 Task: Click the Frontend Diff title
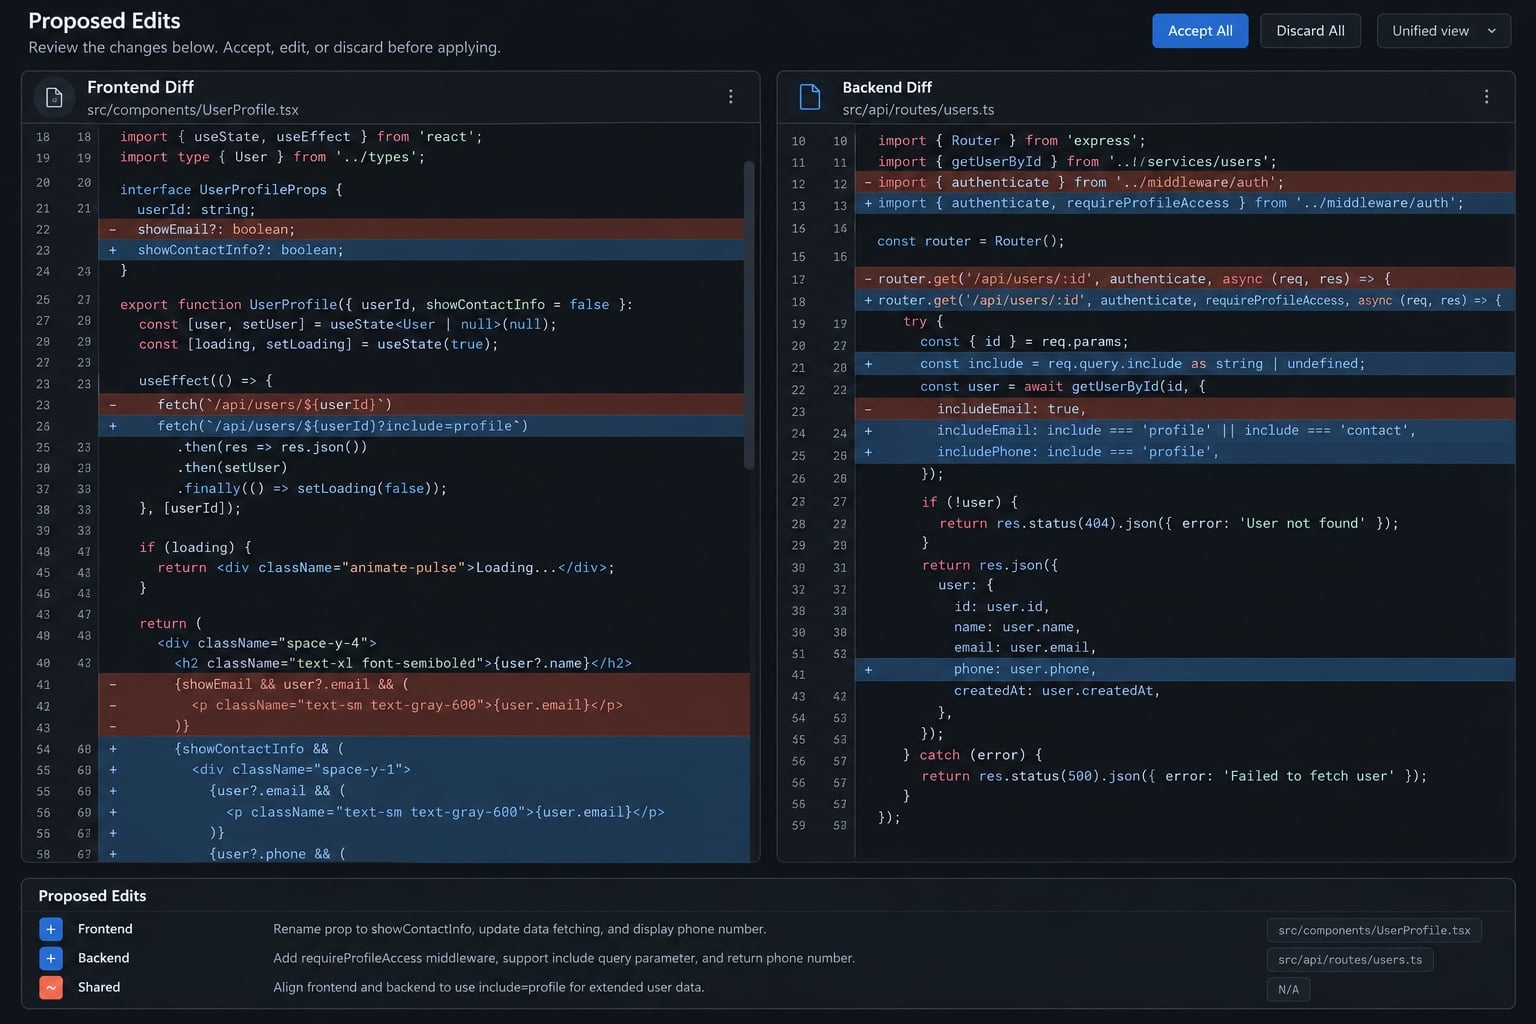[x=140, y=87]
